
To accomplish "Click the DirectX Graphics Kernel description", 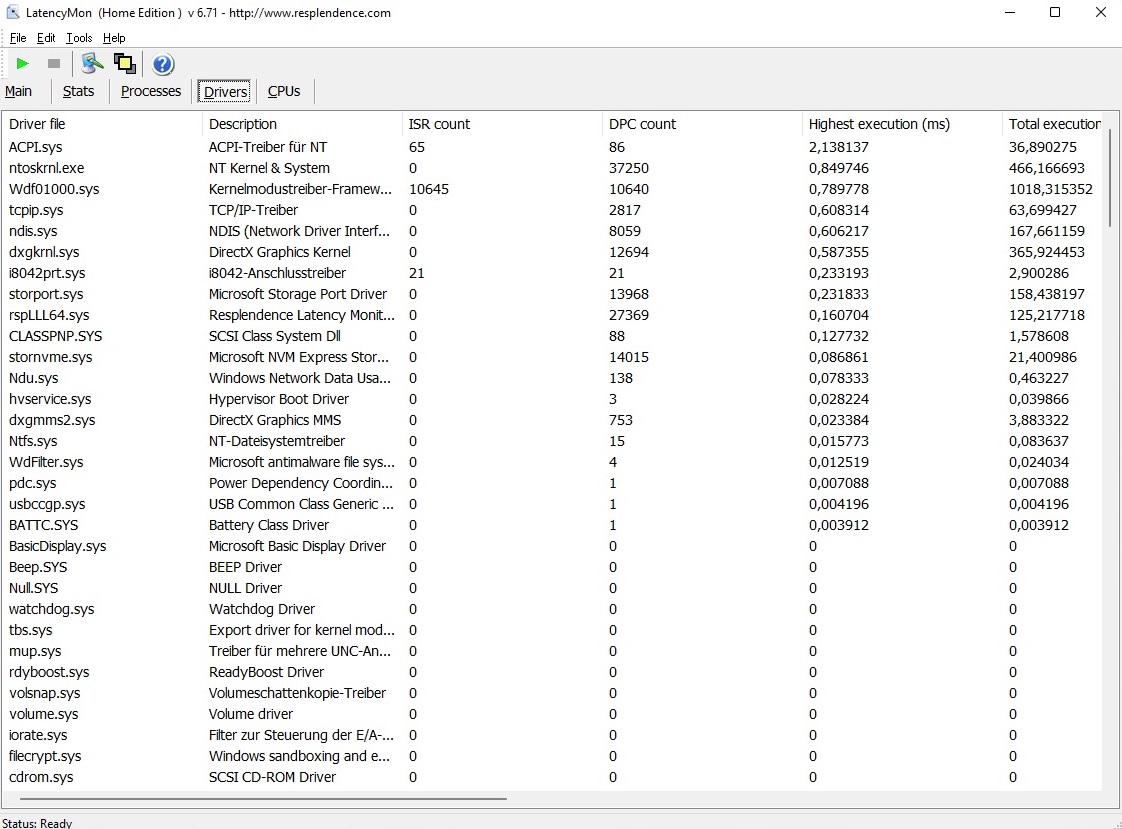I will [x=280, y=252].
